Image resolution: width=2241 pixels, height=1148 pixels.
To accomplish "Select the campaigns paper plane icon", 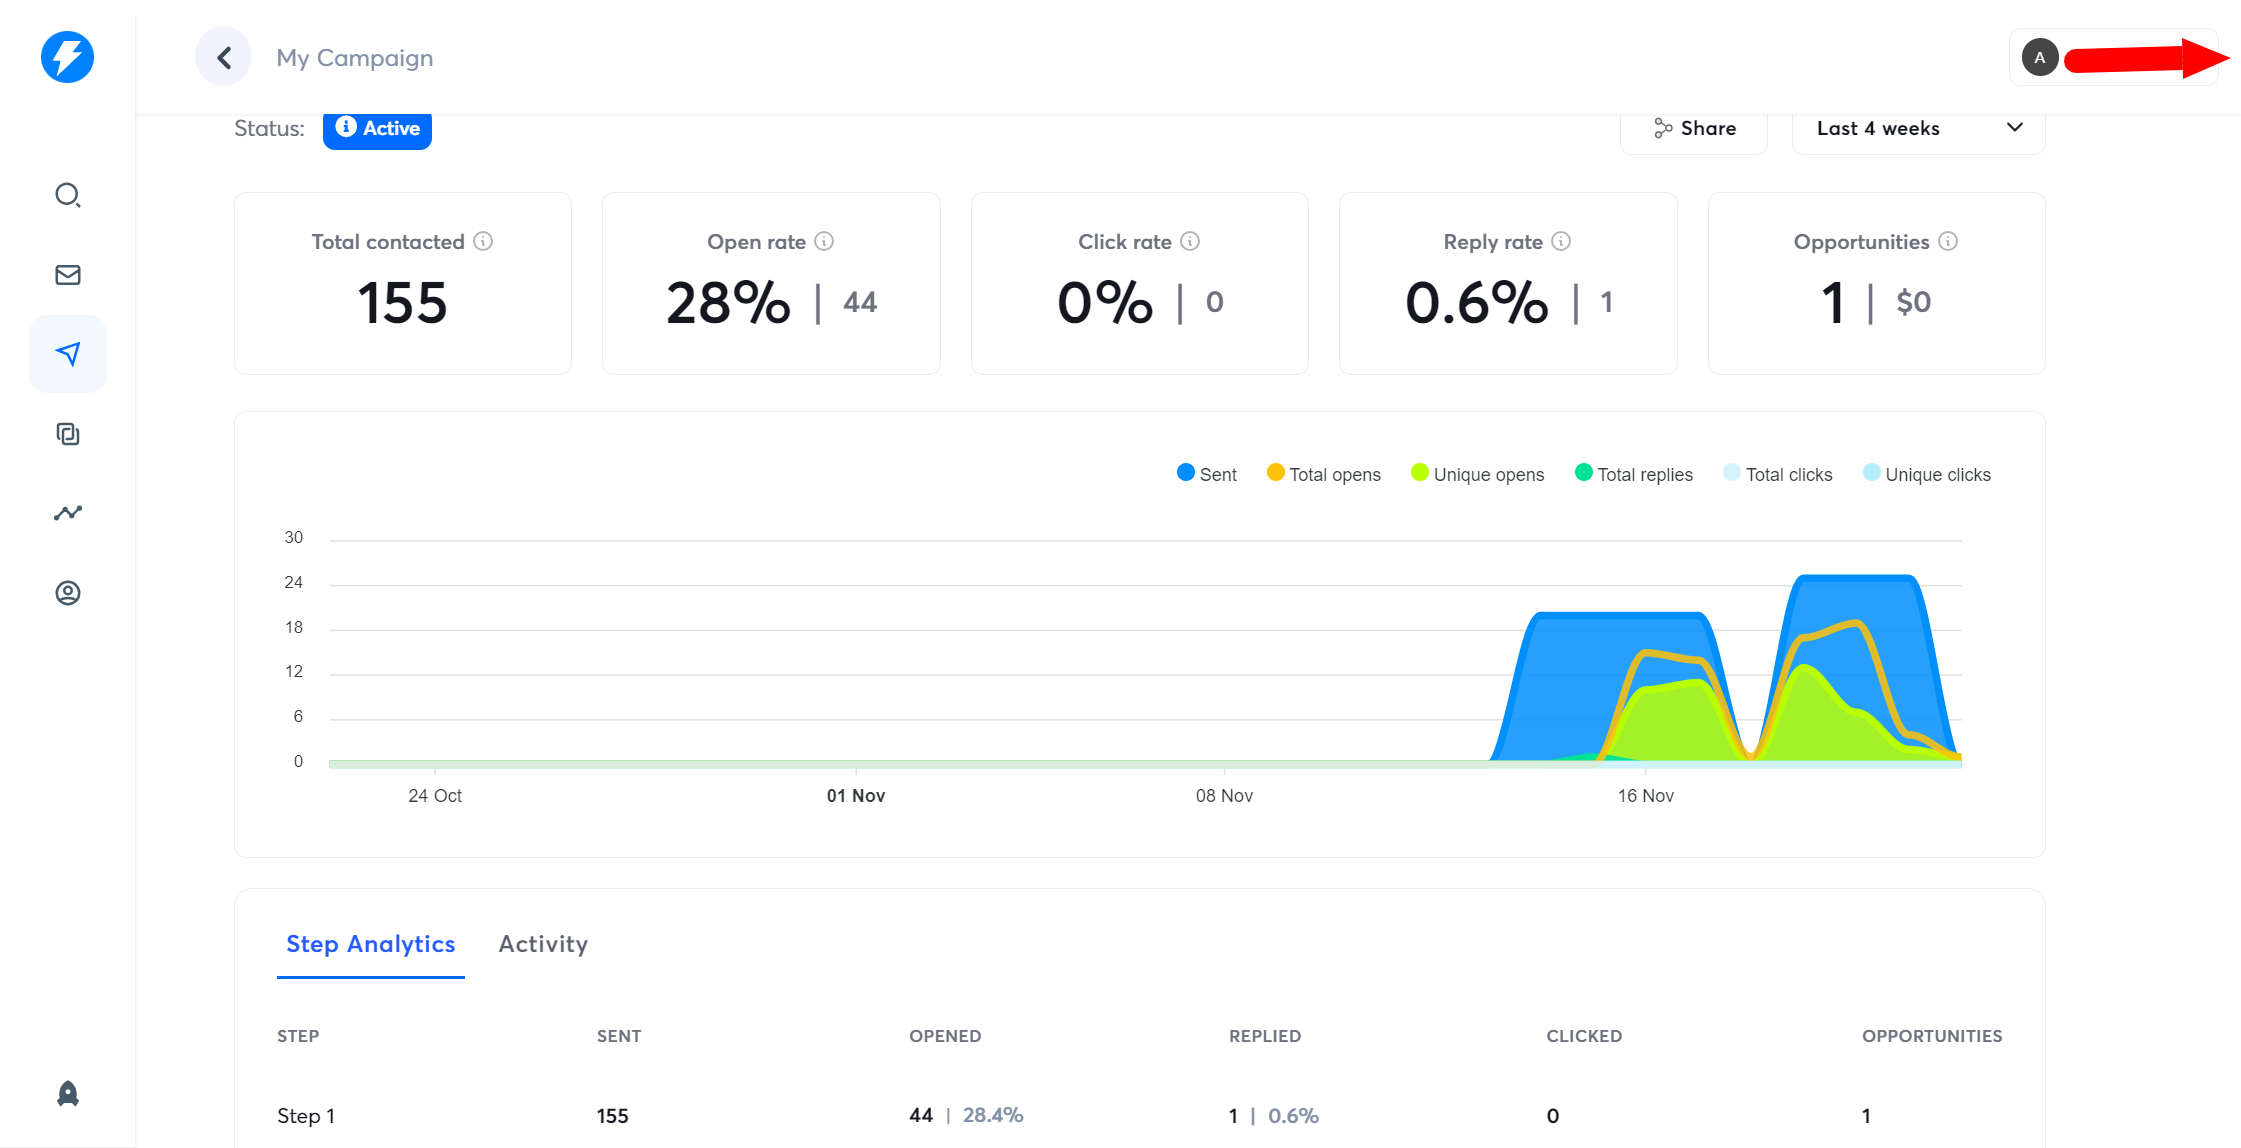I will tap(67, 354).
